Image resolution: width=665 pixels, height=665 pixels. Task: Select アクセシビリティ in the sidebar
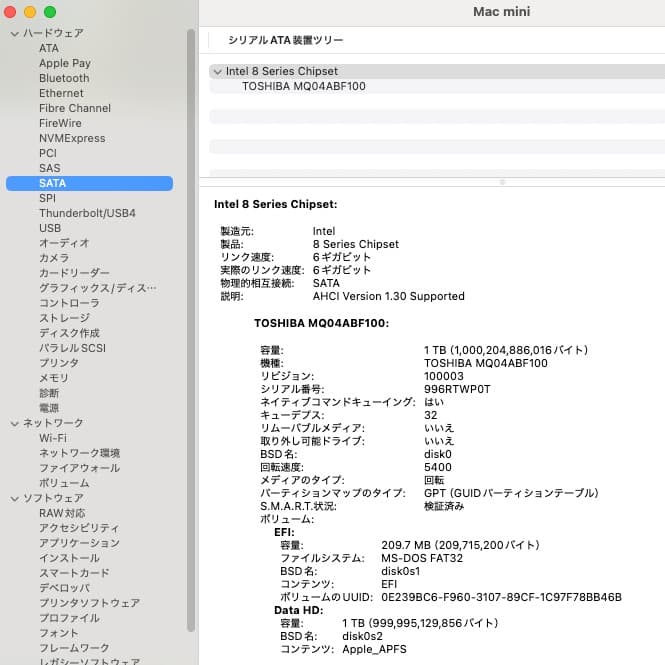(x=79, y=528)
